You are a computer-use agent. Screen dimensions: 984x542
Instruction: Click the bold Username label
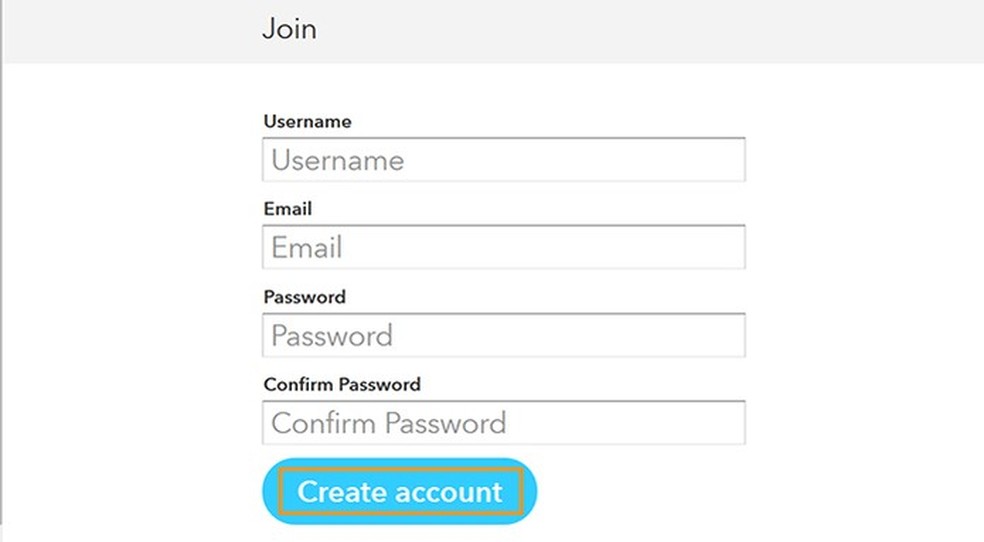point(307,122)
